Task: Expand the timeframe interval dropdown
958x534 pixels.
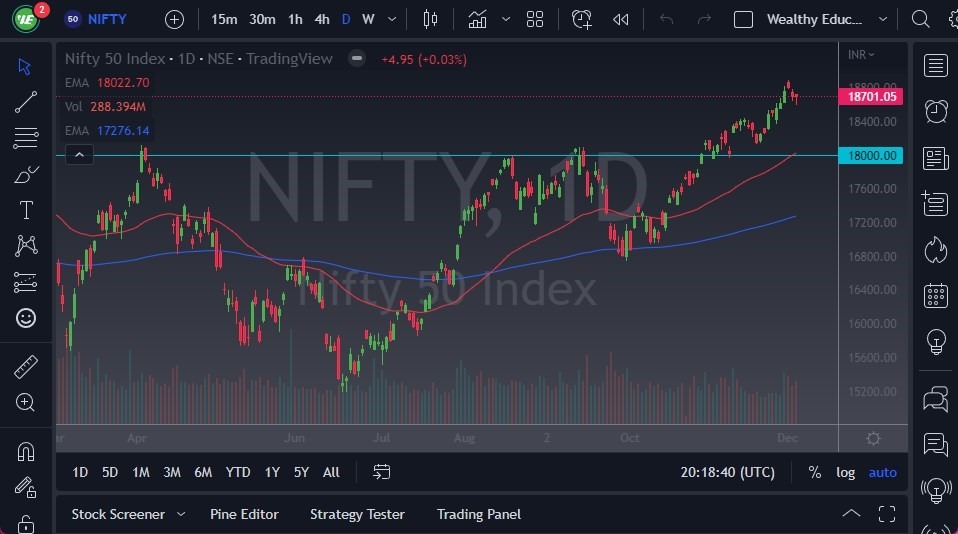Action: [392, 20]
